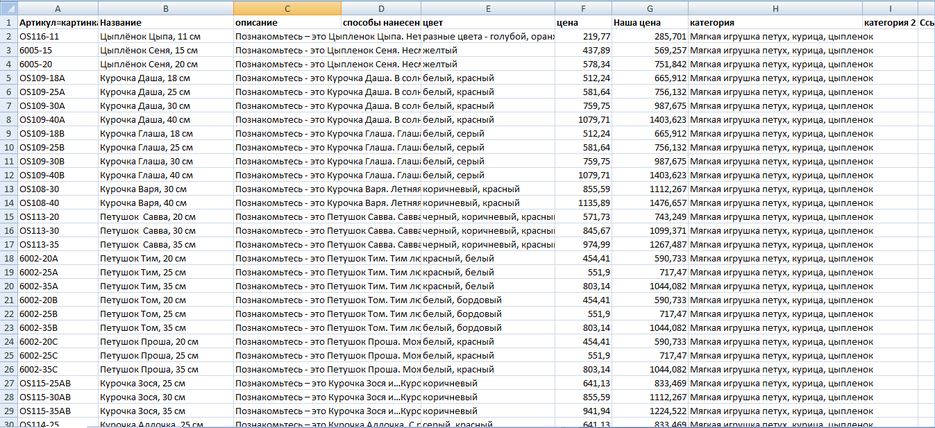
Task: Click our-price cell '1267,487'
Action: pos(649,244)
